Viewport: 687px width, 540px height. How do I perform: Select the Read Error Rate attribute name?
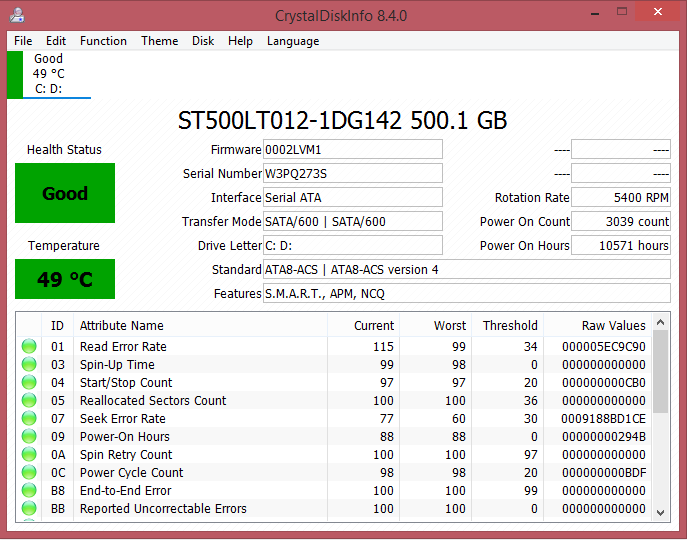123,346
